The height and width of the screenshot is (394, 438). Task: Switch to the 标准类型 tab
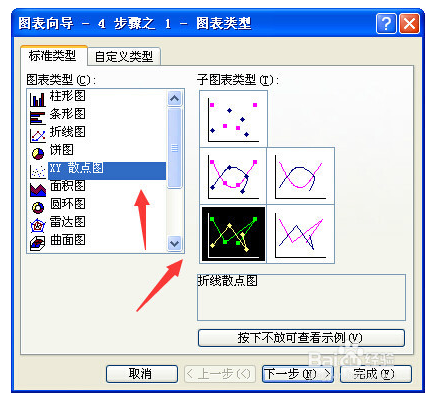coord(53,56)
